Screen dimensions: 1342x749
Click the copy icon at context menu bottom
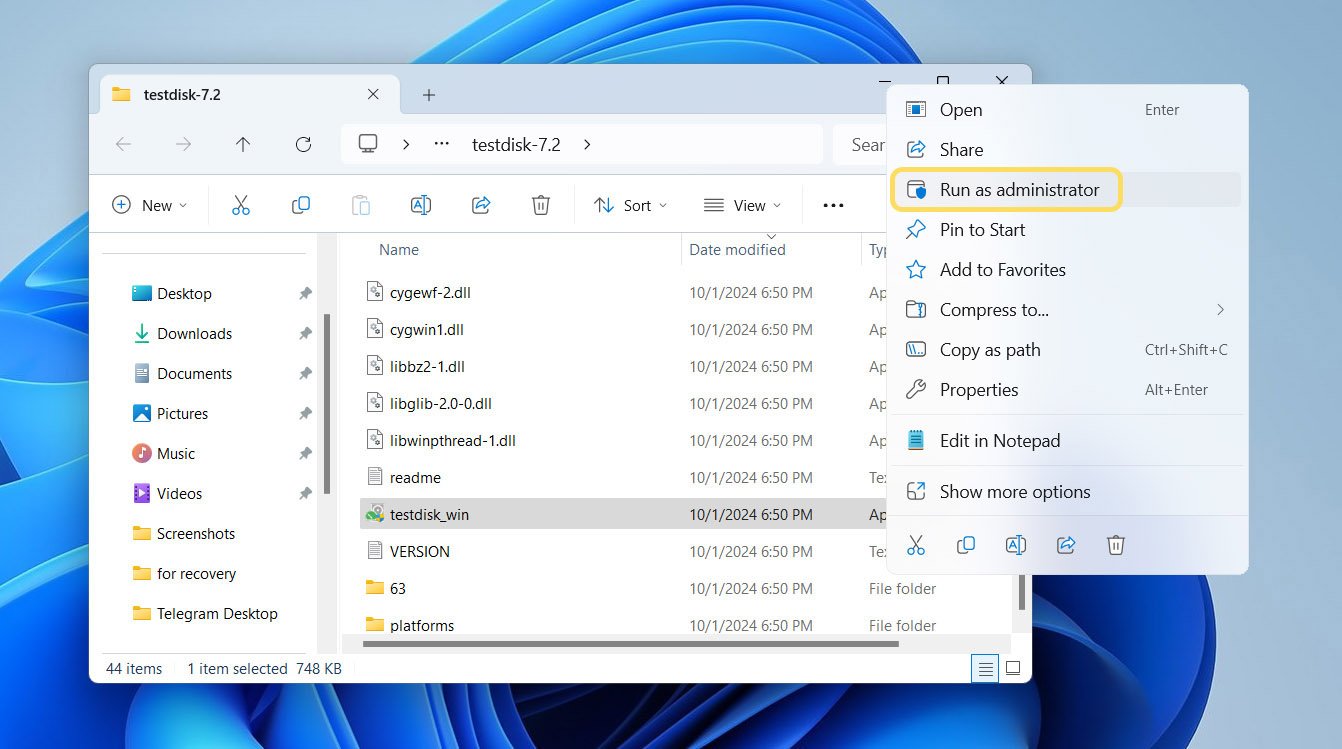pyautogui.click(x=966, y=545)
